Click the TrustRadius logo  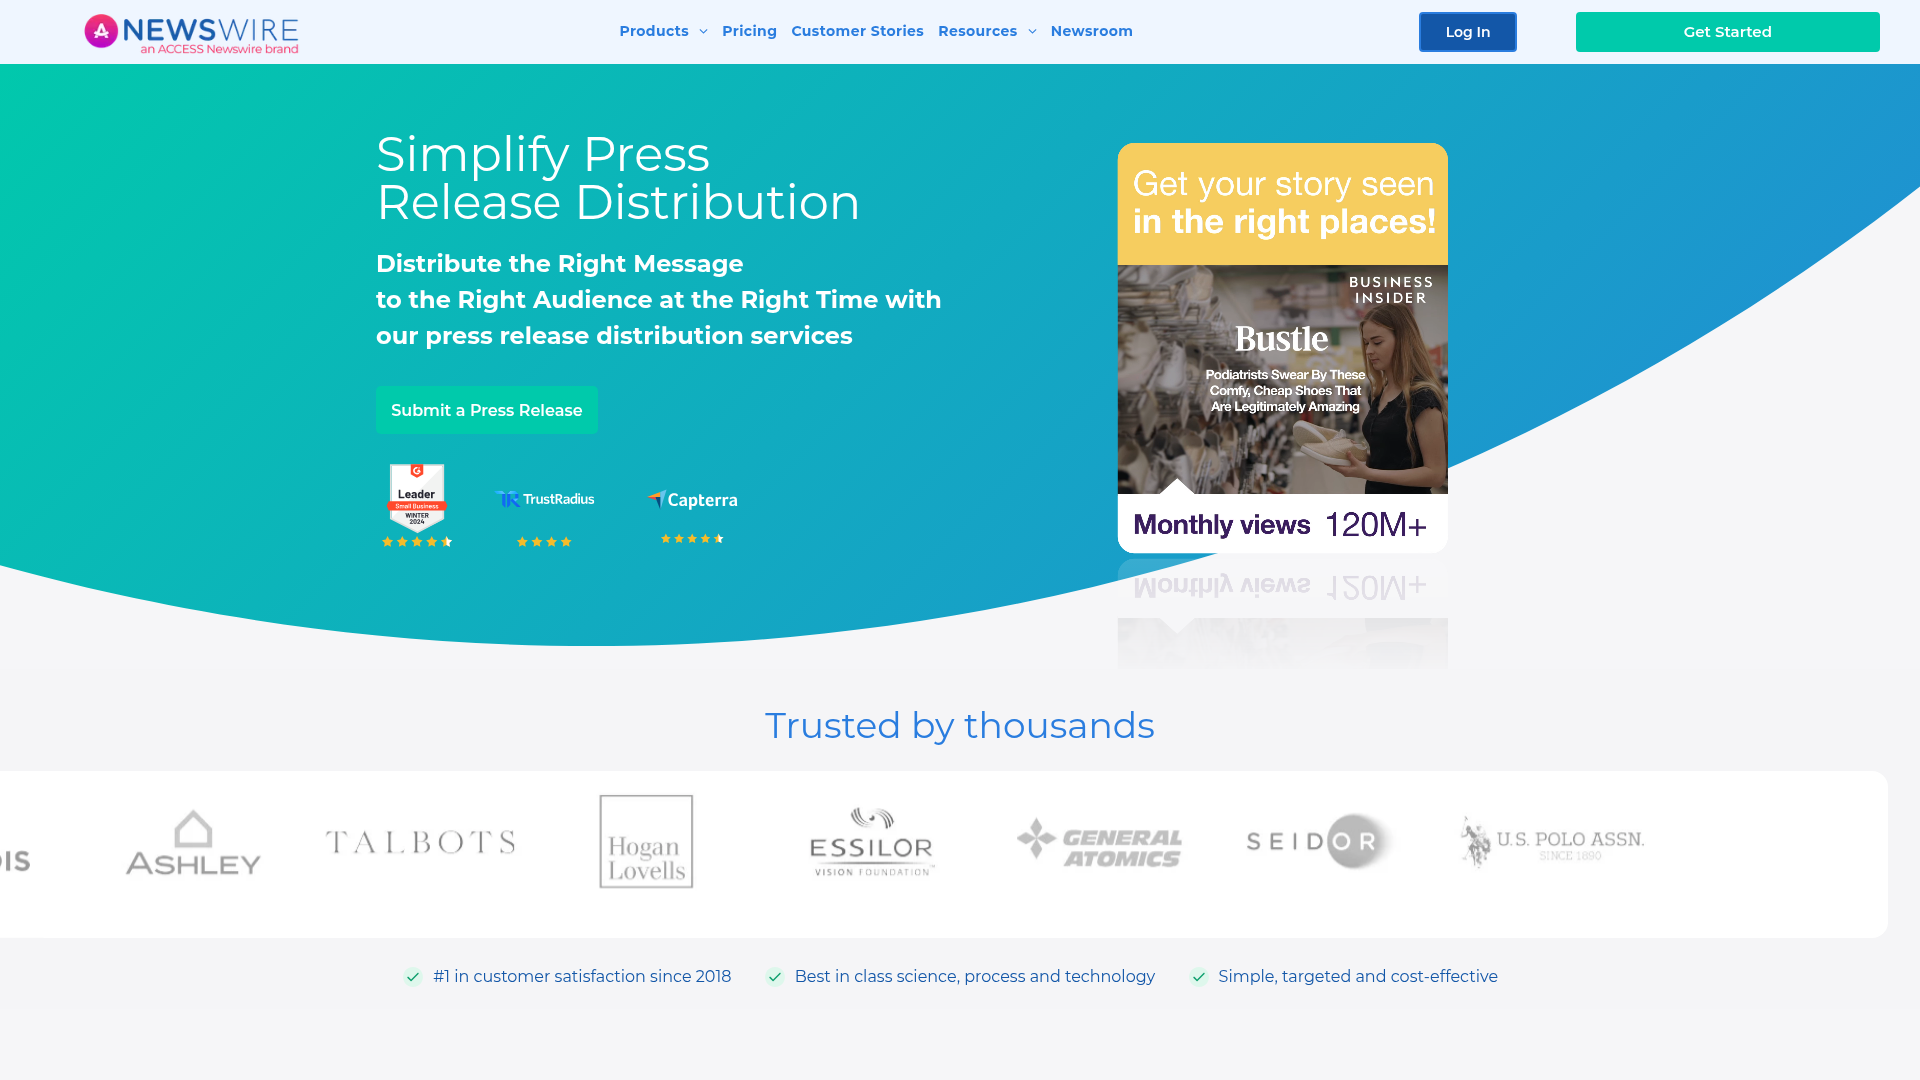coord(545,499)
